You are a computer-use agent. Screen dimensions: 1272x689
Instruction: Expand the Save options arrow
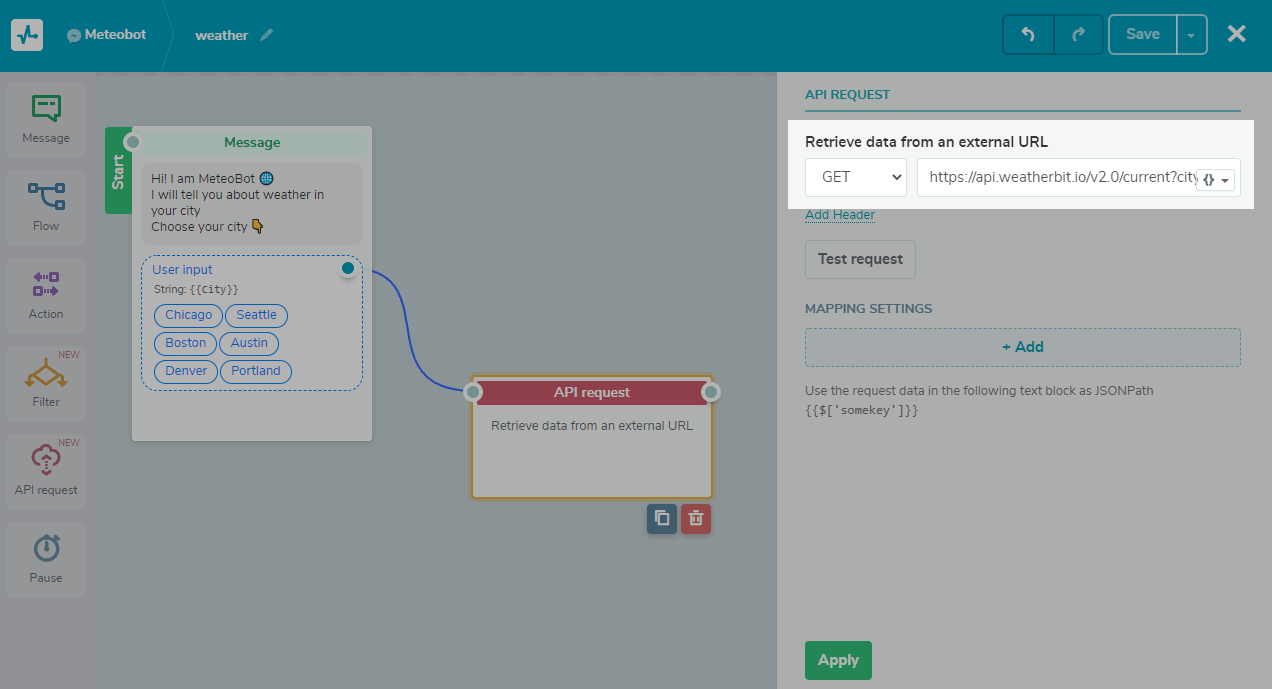pyautogui.click(x=1191, y=35)
